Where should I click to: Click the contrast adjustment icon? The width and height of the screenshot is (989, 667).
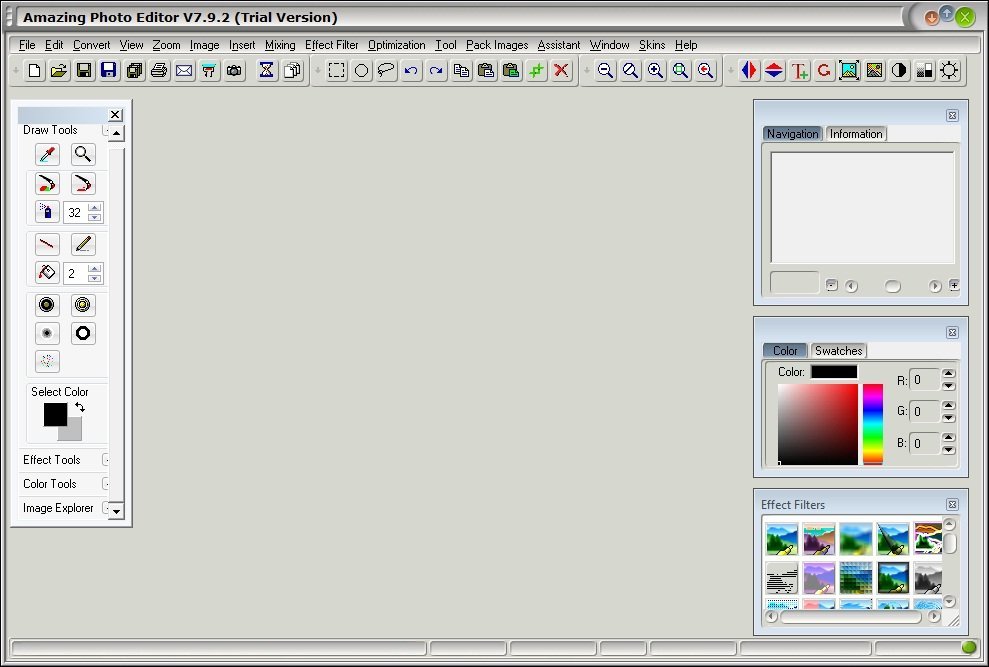click(x=898, y=70)
